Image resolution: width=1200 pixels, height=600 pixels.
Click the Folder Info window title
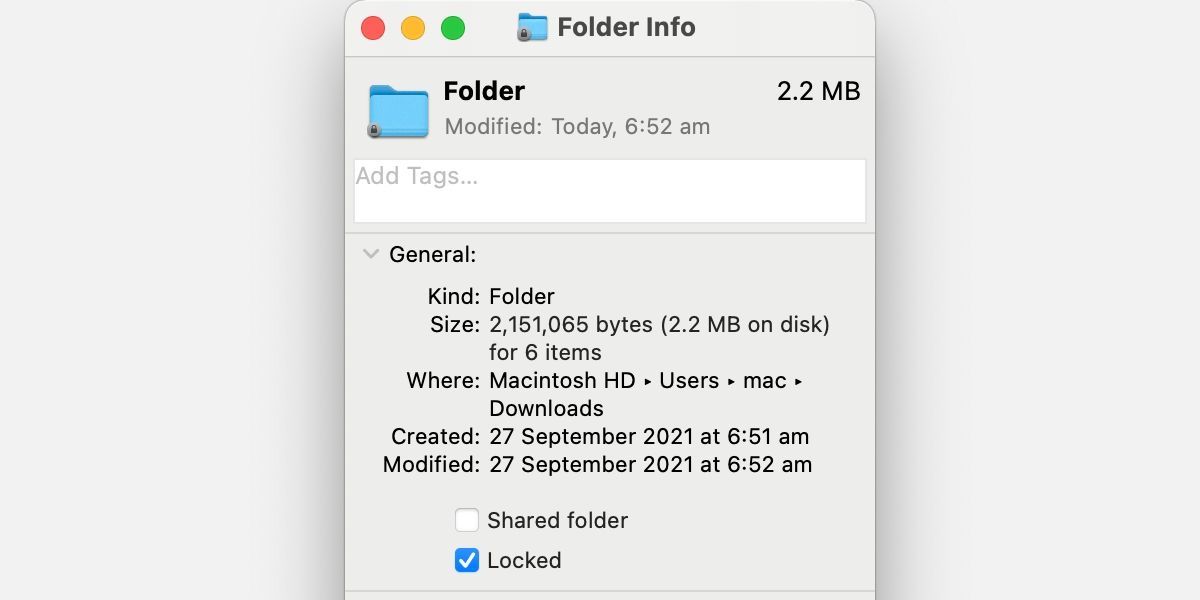click(x=626, y=27)
